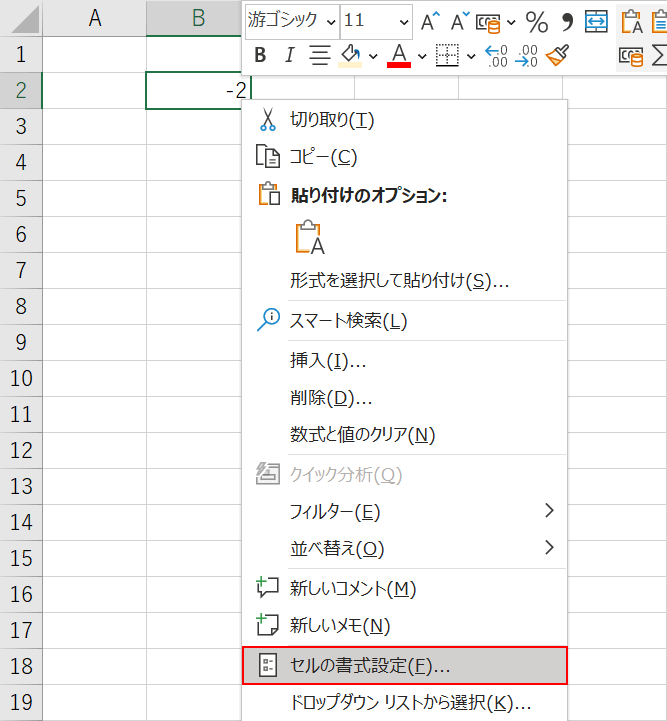Viewport: 667px width, 721px height.
Task: Apply accounting number format in mini toolbar top row
Action: (x=488, y=23)
